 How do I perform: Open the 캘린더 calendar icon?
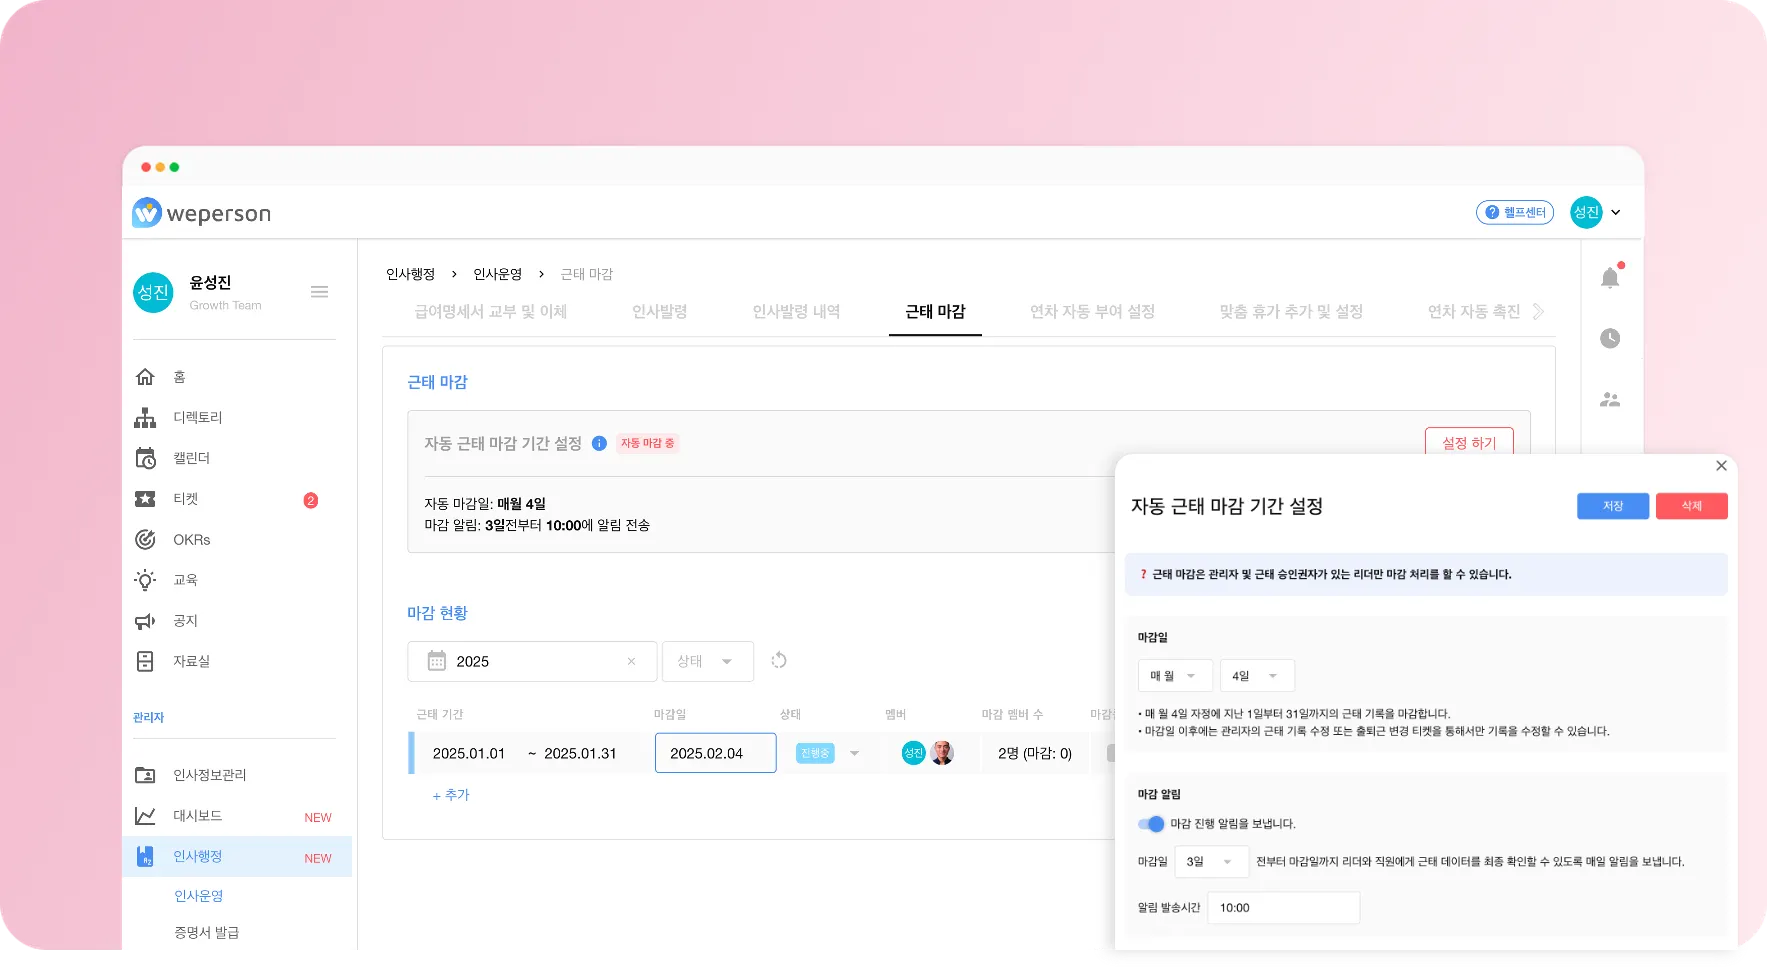[x=145, y=458]
